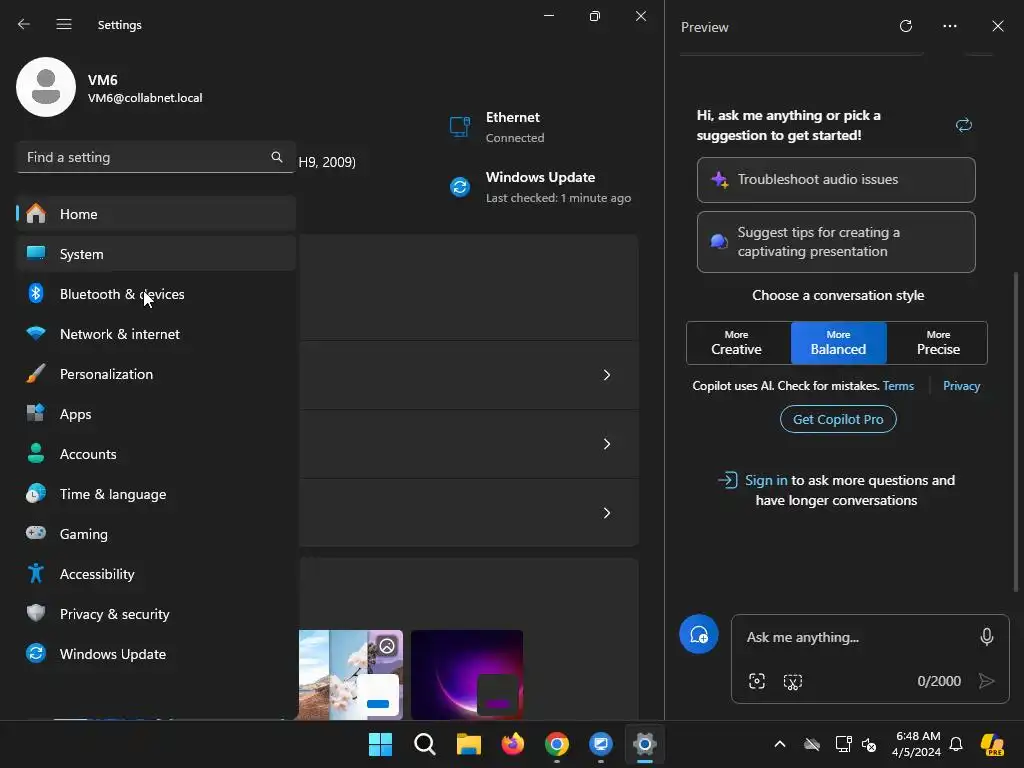This screenshot has width=1024, height=768.
Task: Refresh the Copilot Preview pane
Action: click(x=906, y=26)
